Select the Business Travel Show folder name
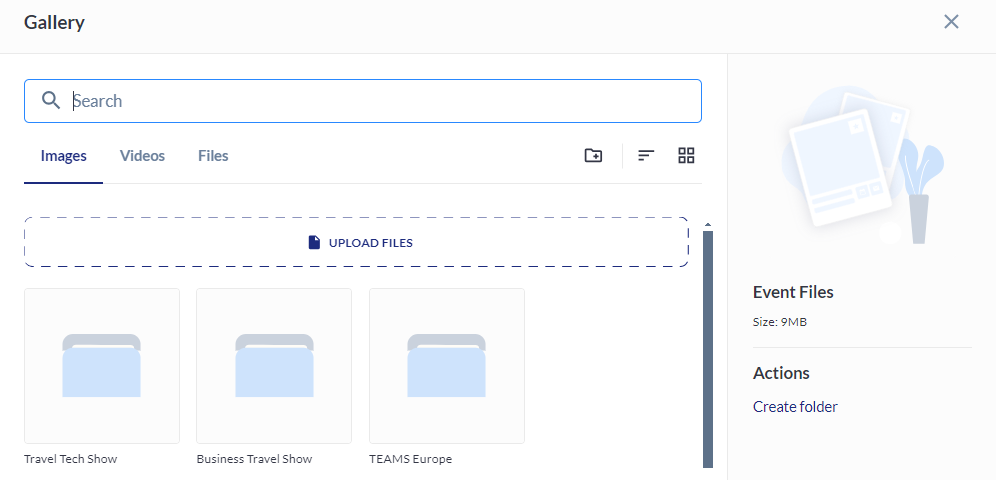This screenshot has height=480, width=996. point(254,459)
